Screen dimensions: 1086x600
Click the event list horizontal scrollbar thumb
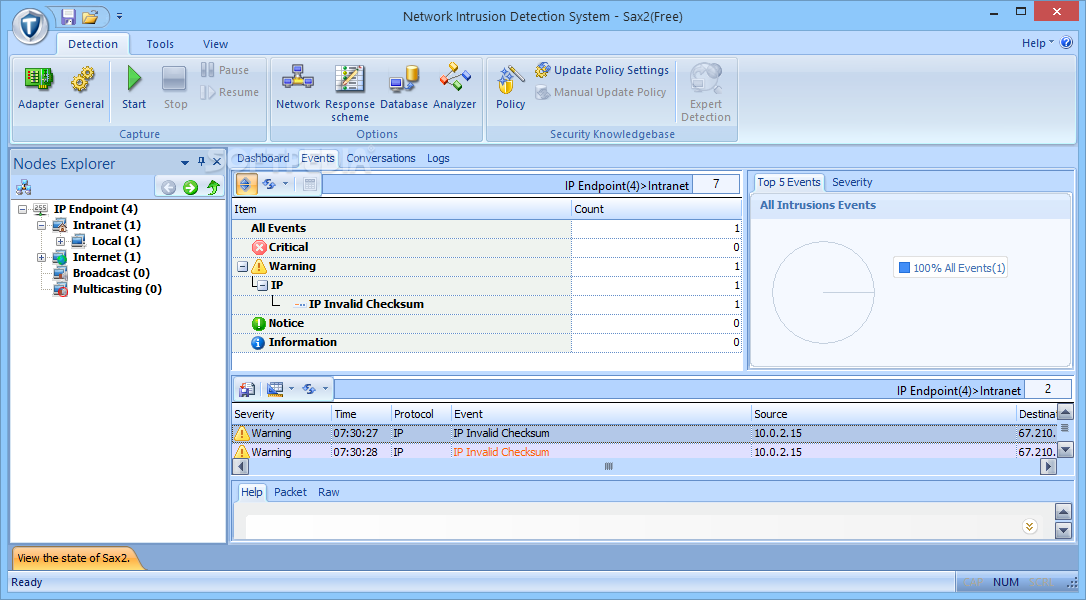point(608,466)
